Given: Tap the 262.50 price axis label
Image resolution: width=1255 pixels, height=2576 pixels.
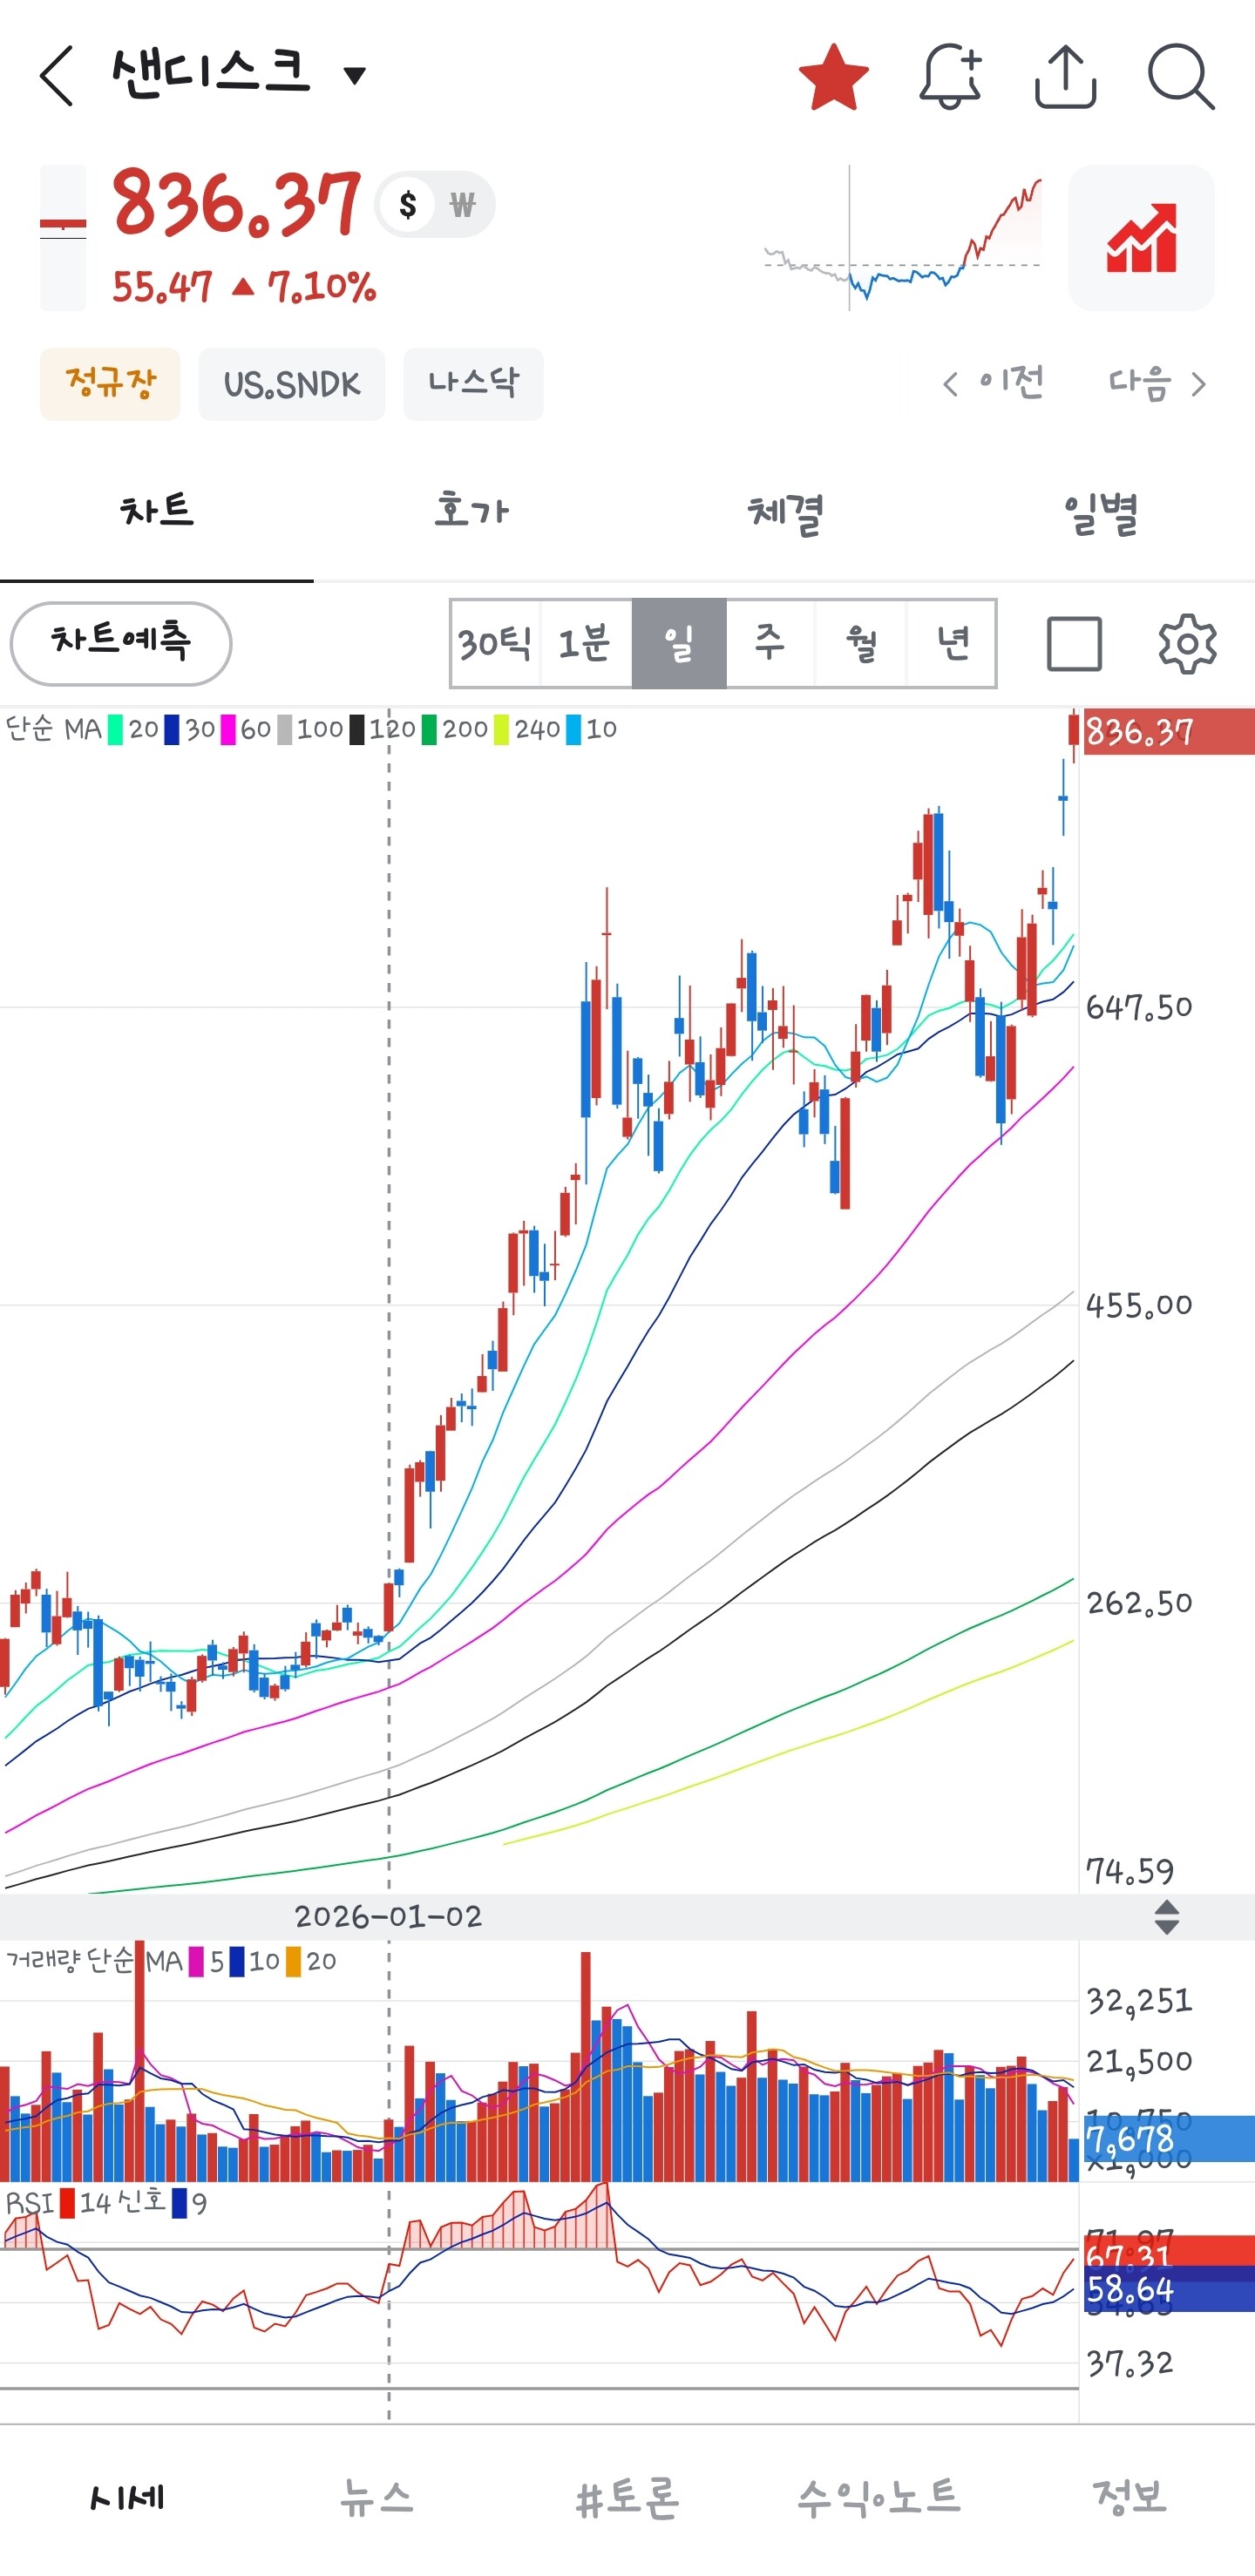Looking at the screenshot, I should 1139,1603.
